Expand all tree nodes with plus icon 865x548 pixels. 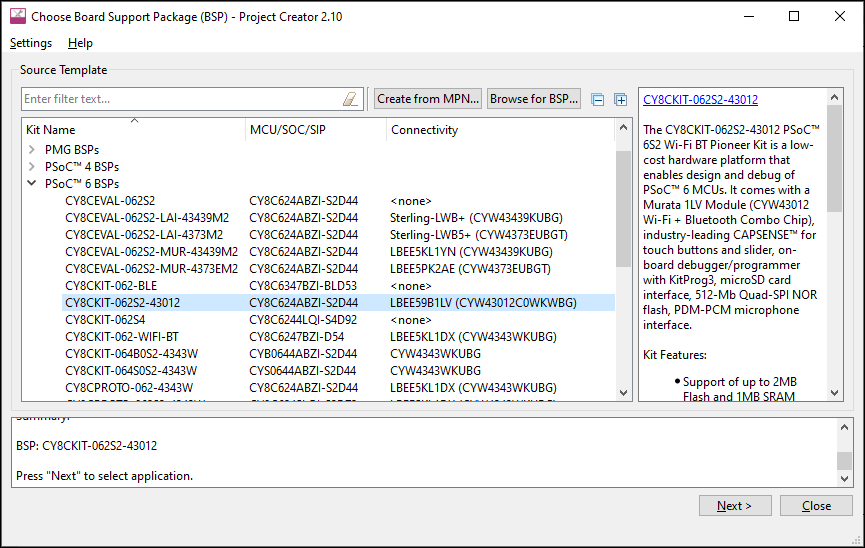[621, 99]
